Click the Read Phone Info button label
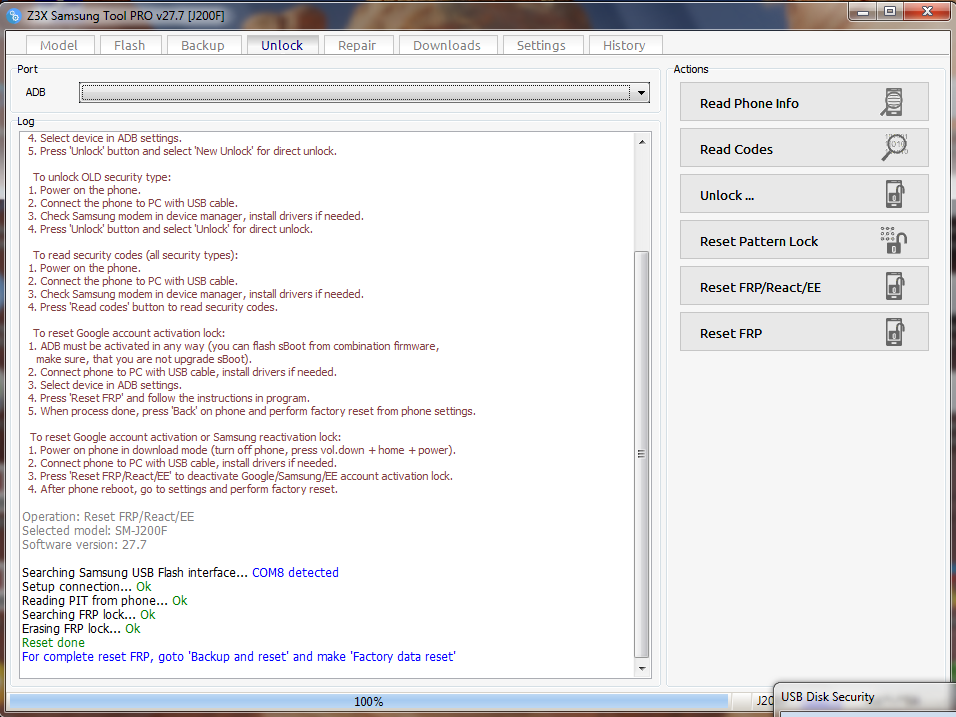The width and height of the screenshot is (956, 717). [x=749, y=104]
